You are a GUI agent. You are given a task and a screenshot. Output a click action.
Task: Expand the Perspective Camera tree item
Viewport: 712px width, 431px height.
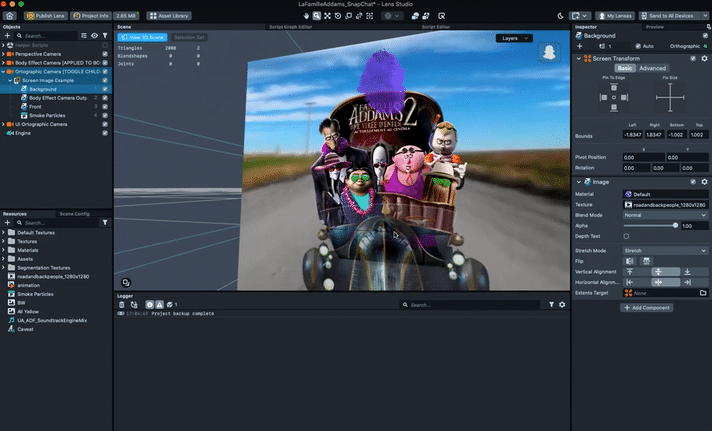4,54
